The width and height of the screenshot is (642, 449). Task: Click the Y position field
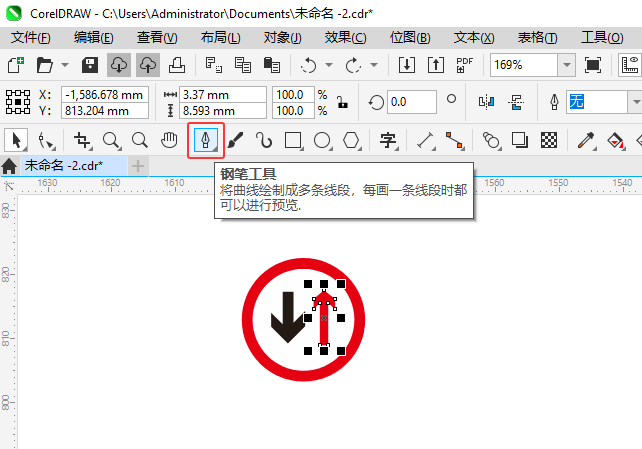tap(105, 111)
